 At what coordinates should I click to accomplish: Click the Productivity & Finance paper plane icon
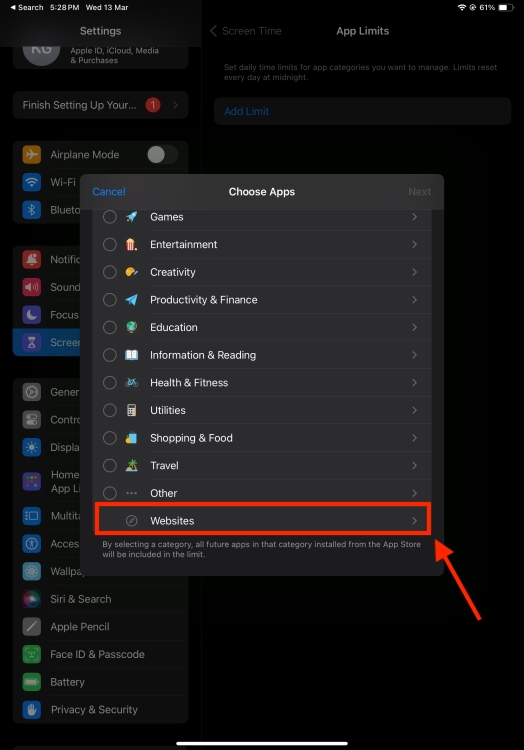click(x=131, y=300)
